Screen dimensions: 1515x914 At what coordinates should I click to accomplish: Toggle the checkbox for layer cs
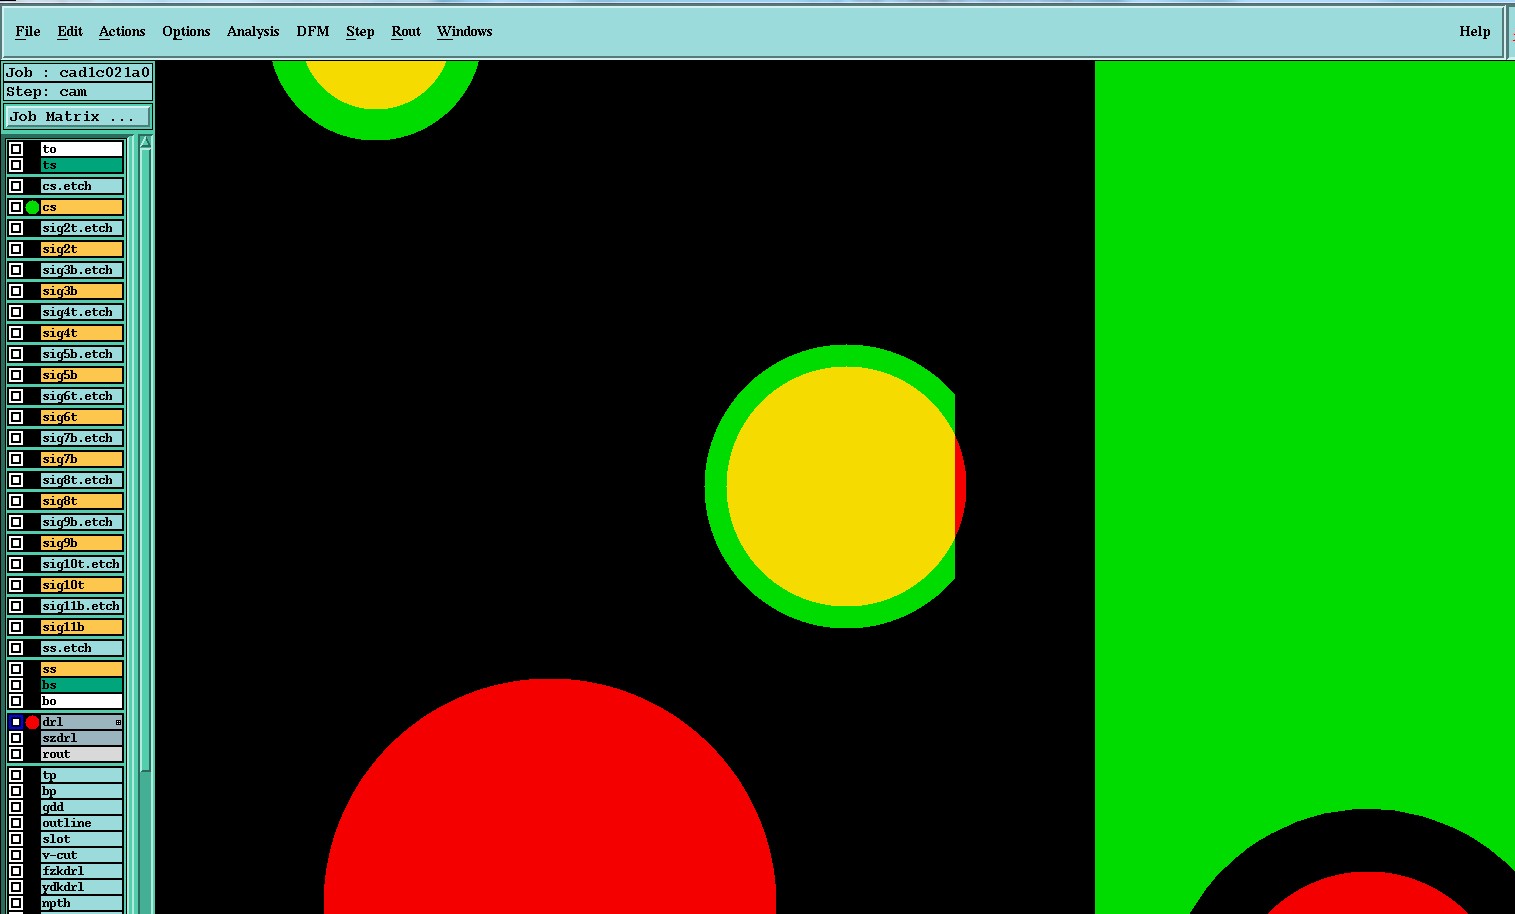point(16,207)
